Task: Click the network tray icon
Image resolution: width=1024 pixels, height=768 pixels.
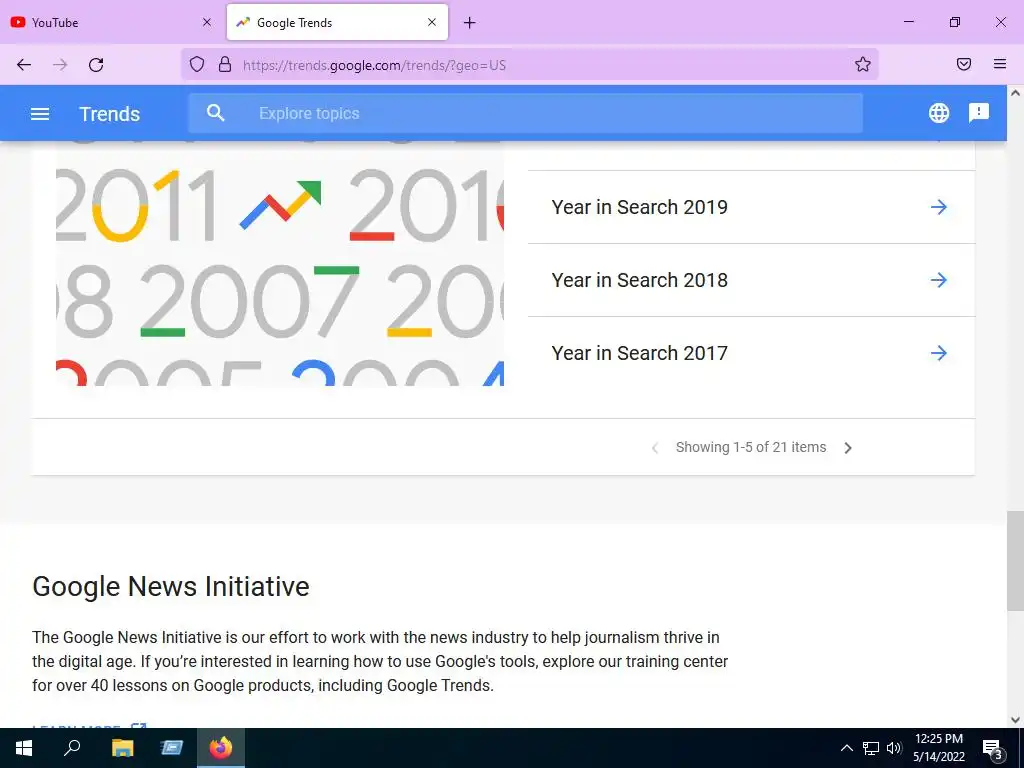Action: pos(871,748)
